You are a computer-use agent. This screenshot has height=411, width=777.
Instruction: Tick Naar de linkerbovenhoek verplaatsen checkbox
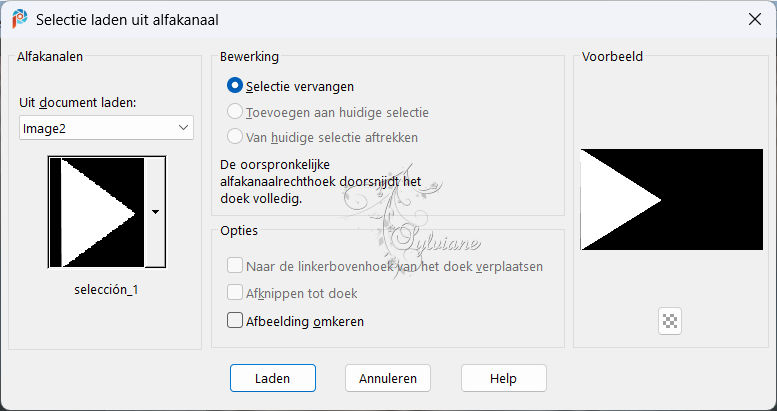234,266
